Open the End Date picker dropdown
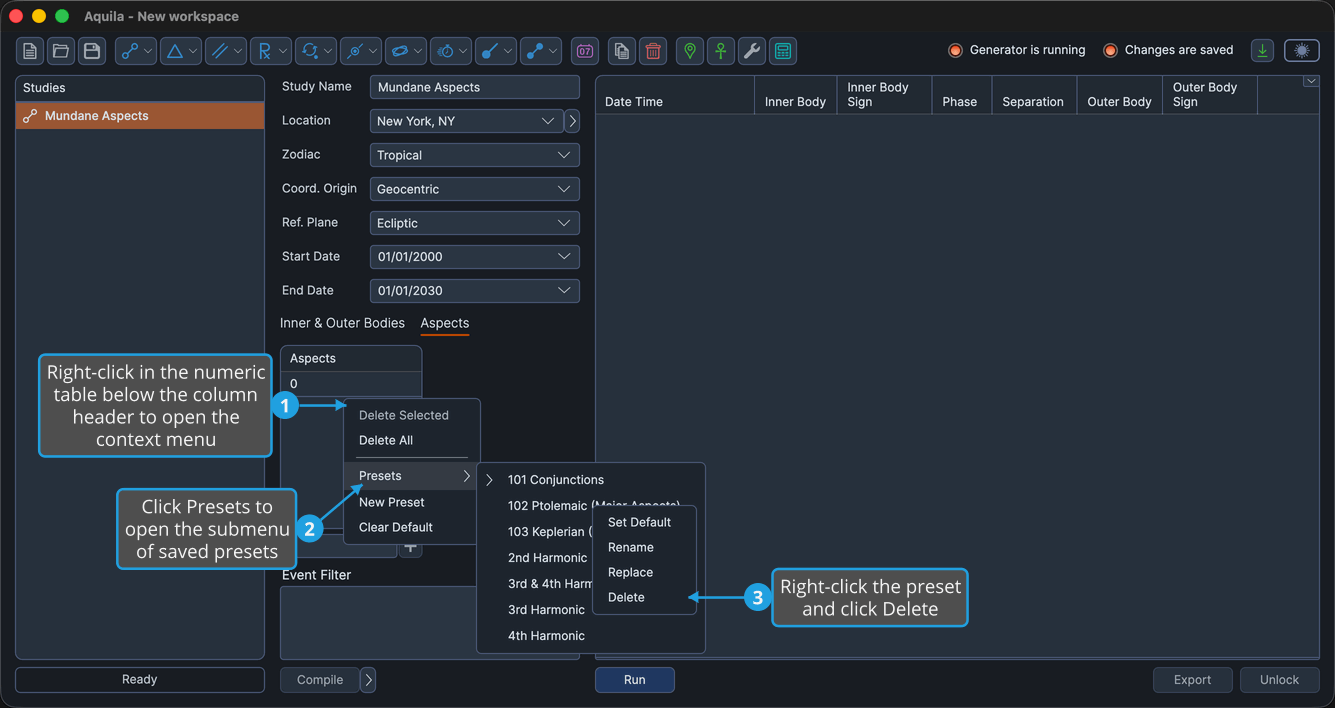The height and width of the screenshot is (708, 1335). coord(475,291)
